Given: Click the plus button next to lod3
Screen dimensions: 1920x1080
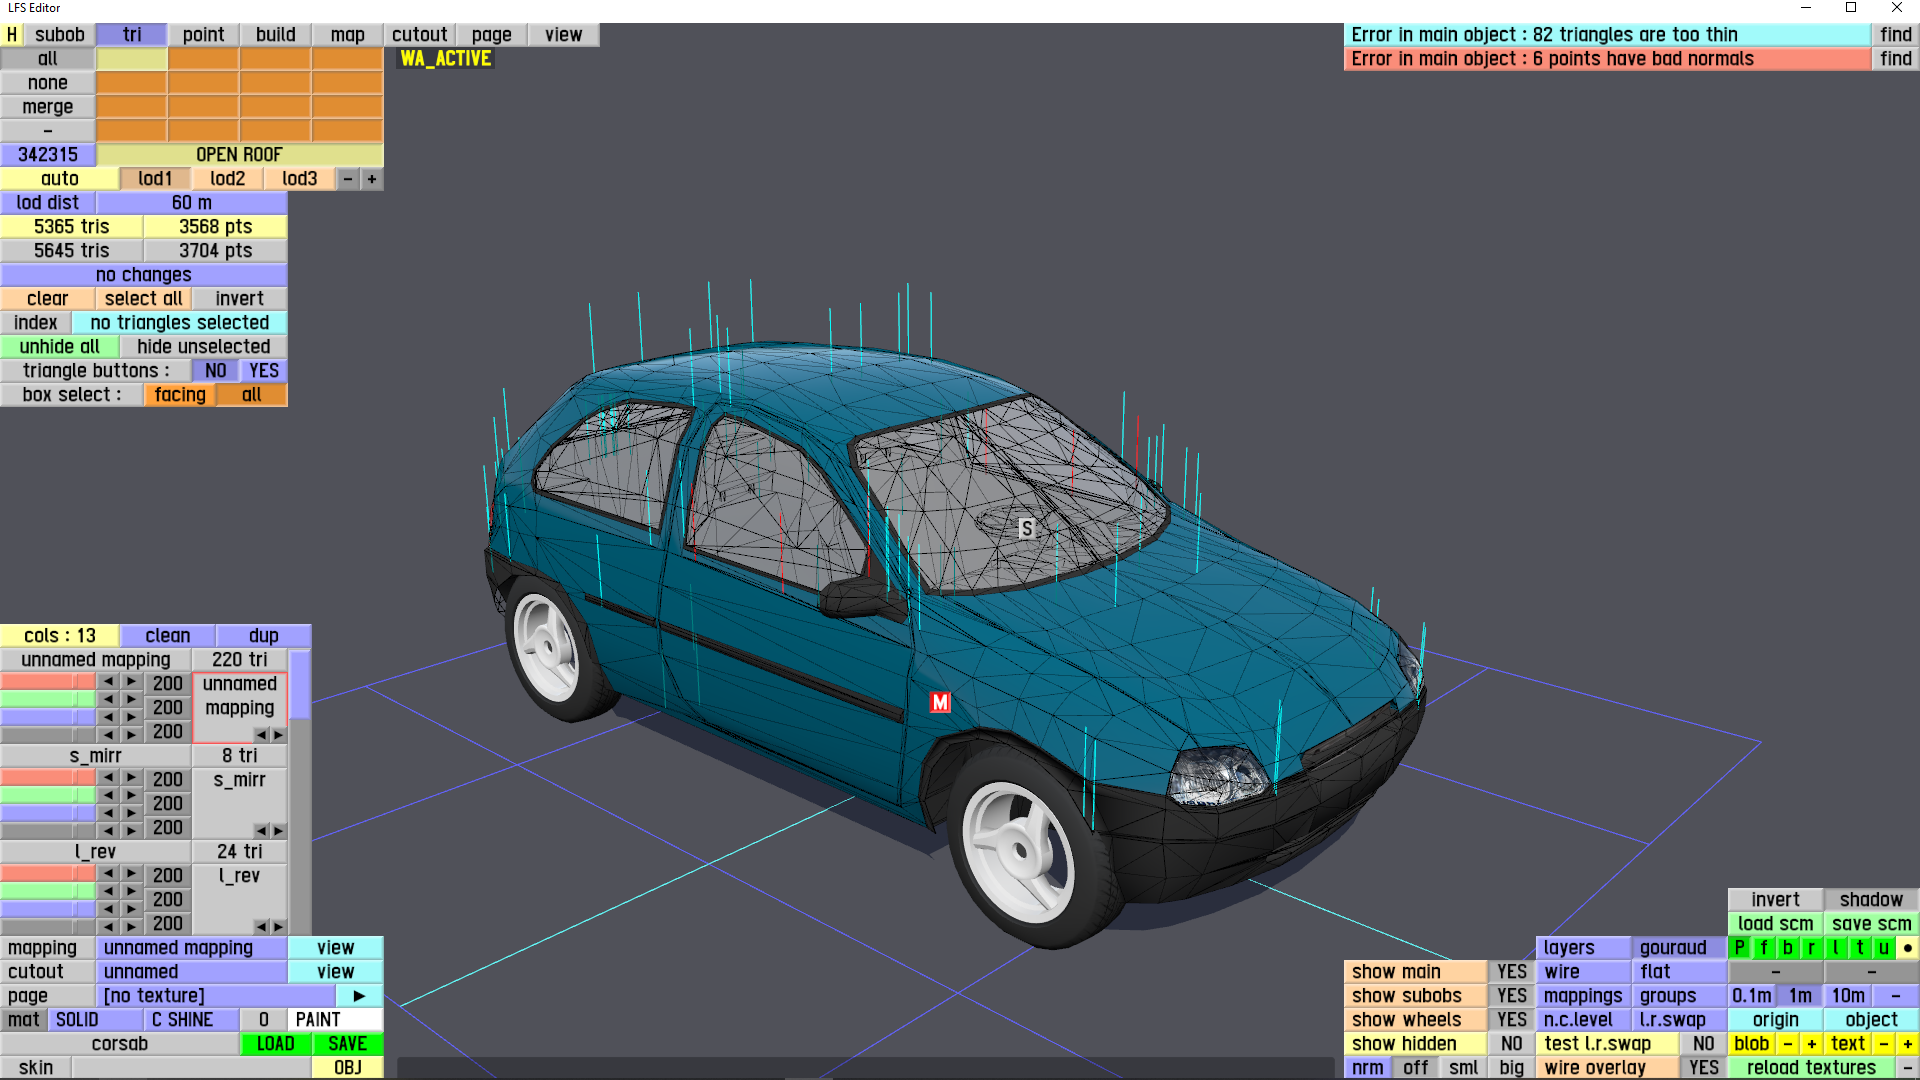Looking at the screenshot, I should click(372, 179).
